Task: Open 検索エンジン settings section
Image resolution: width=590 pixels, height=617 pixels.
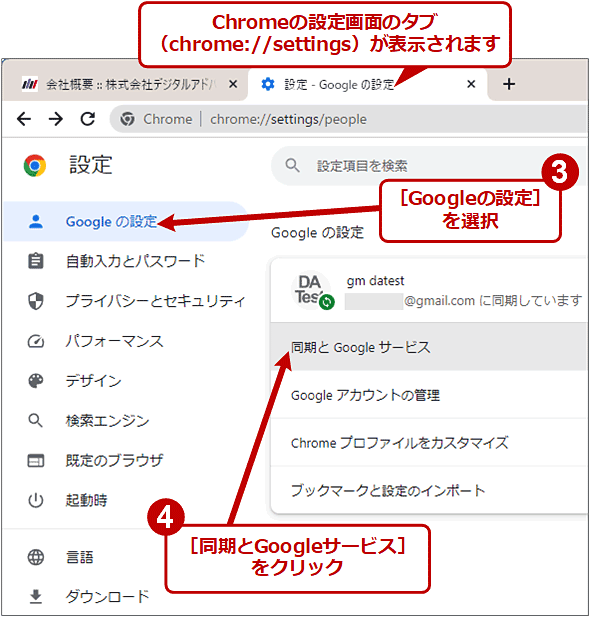Action: pyautogui.click(x=126, y=421)
